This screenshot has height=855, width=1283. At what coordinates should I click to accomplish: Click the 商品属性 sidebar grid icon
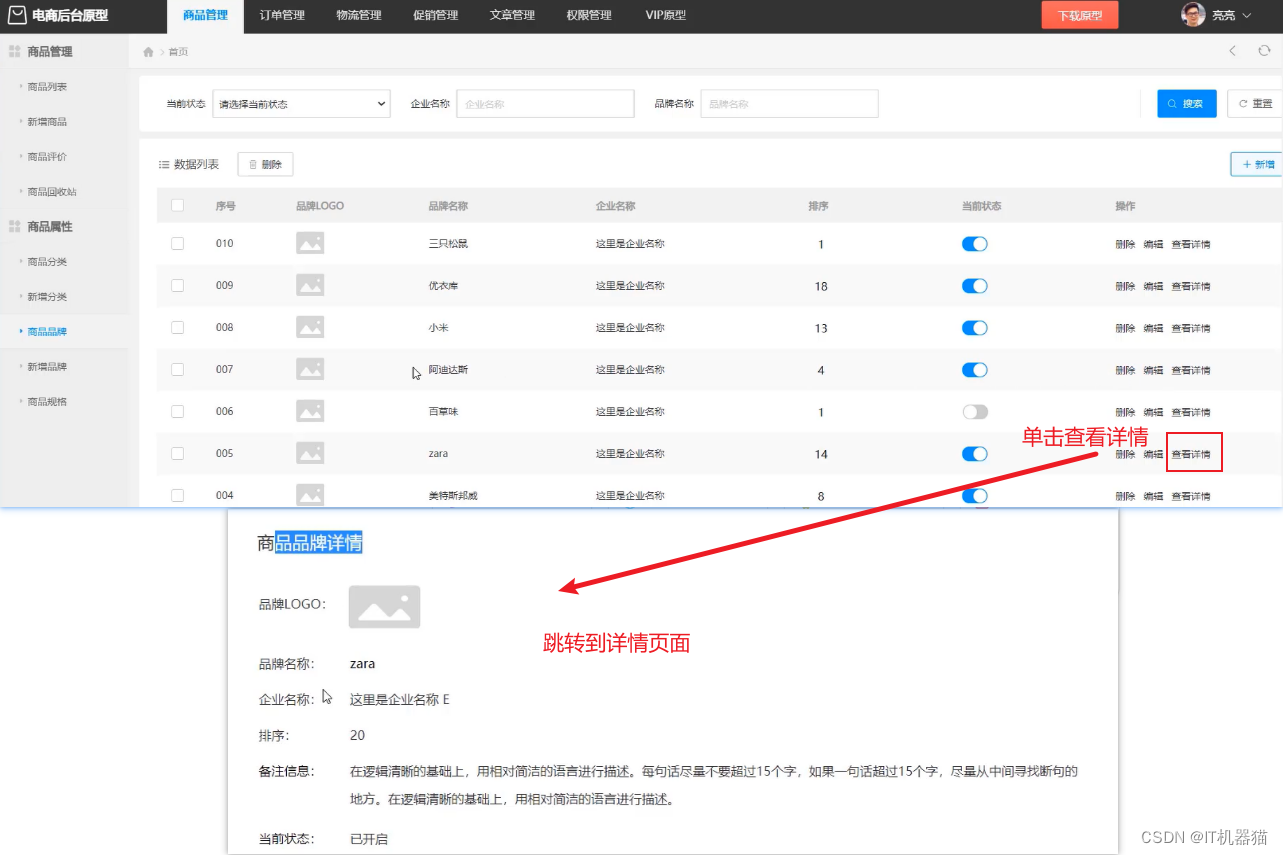(15, 227)
